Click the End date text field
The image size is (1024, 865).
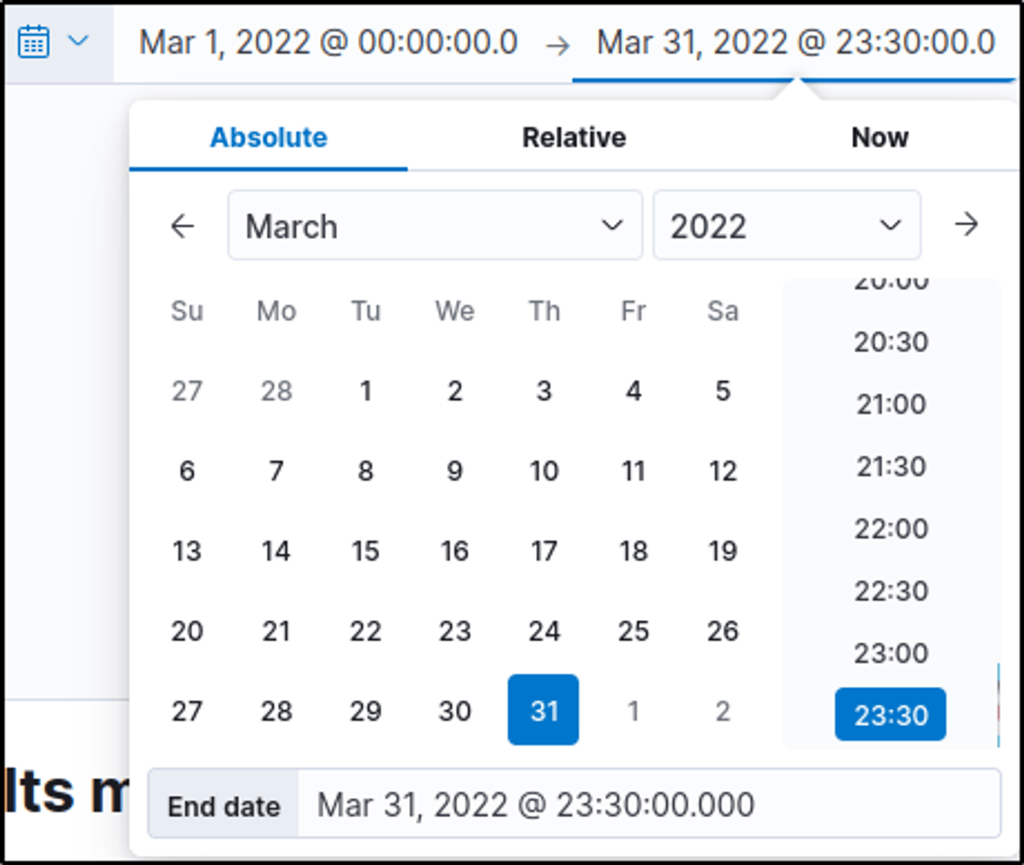point(650,804)
